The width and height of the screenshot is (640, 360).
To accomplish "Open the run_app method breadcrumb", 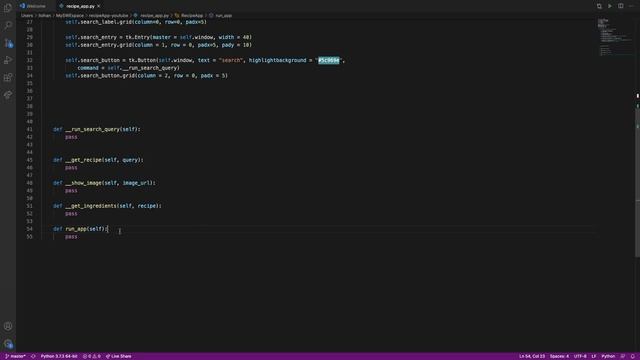I will point(220,16).
